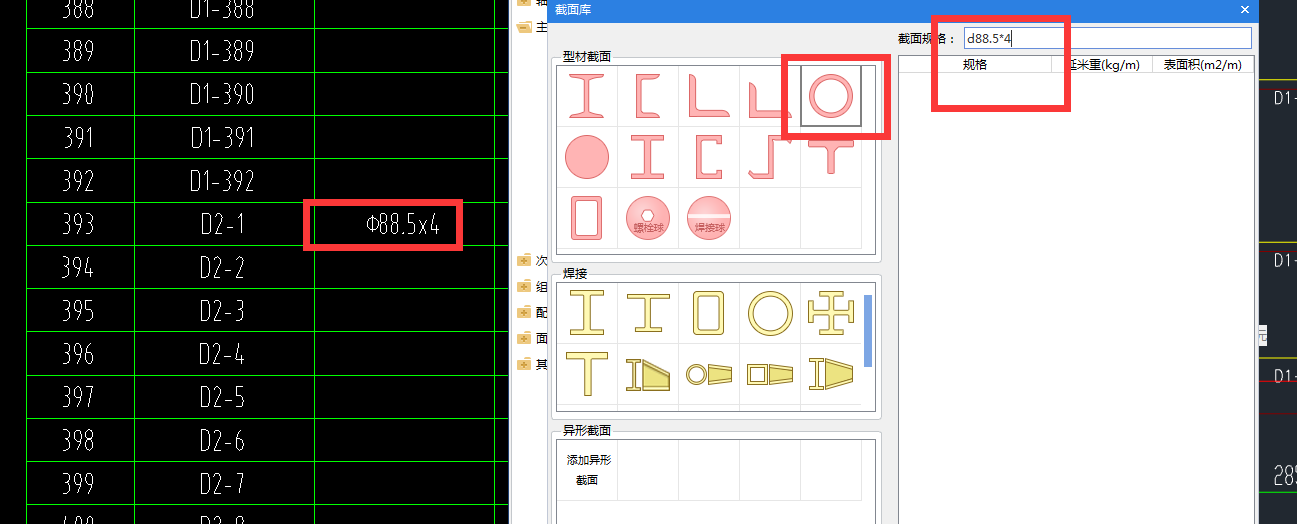Expand the 面 folder in the tree
1297x524 pixels.
coord(524,338)
